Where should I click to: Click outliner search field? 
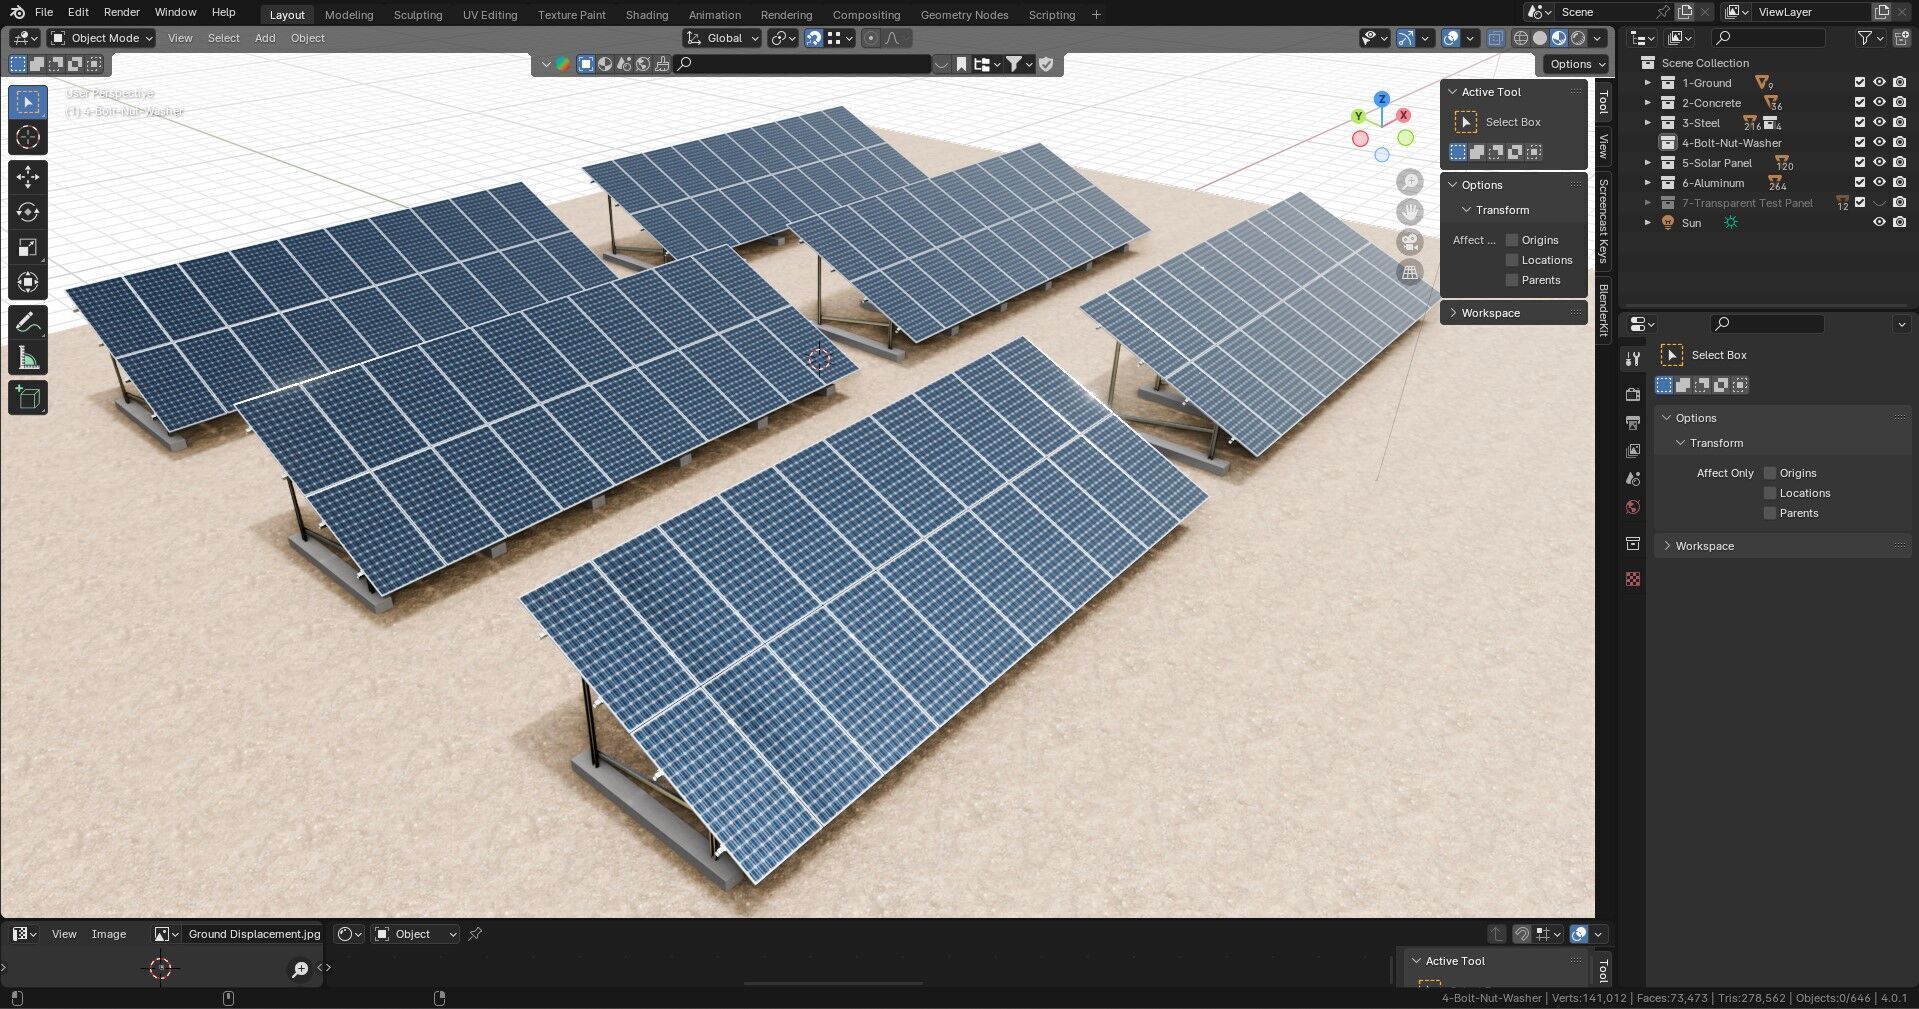coord(1767,38)
